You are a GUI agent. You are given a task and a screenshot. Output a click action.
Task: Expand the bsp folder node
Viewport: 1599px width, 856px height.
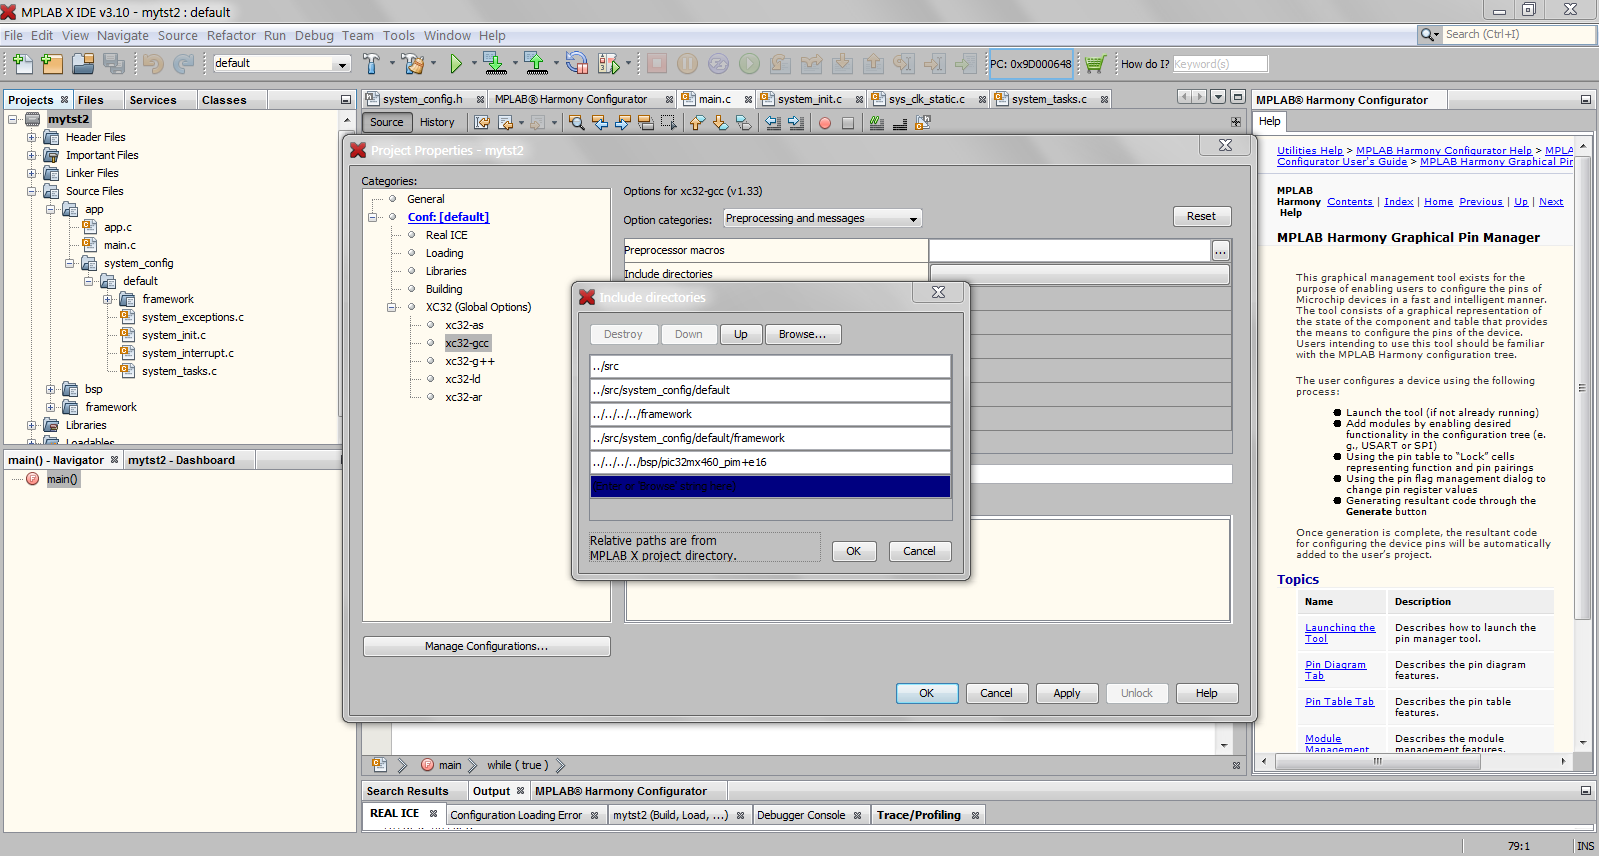[x=51, y=389]
